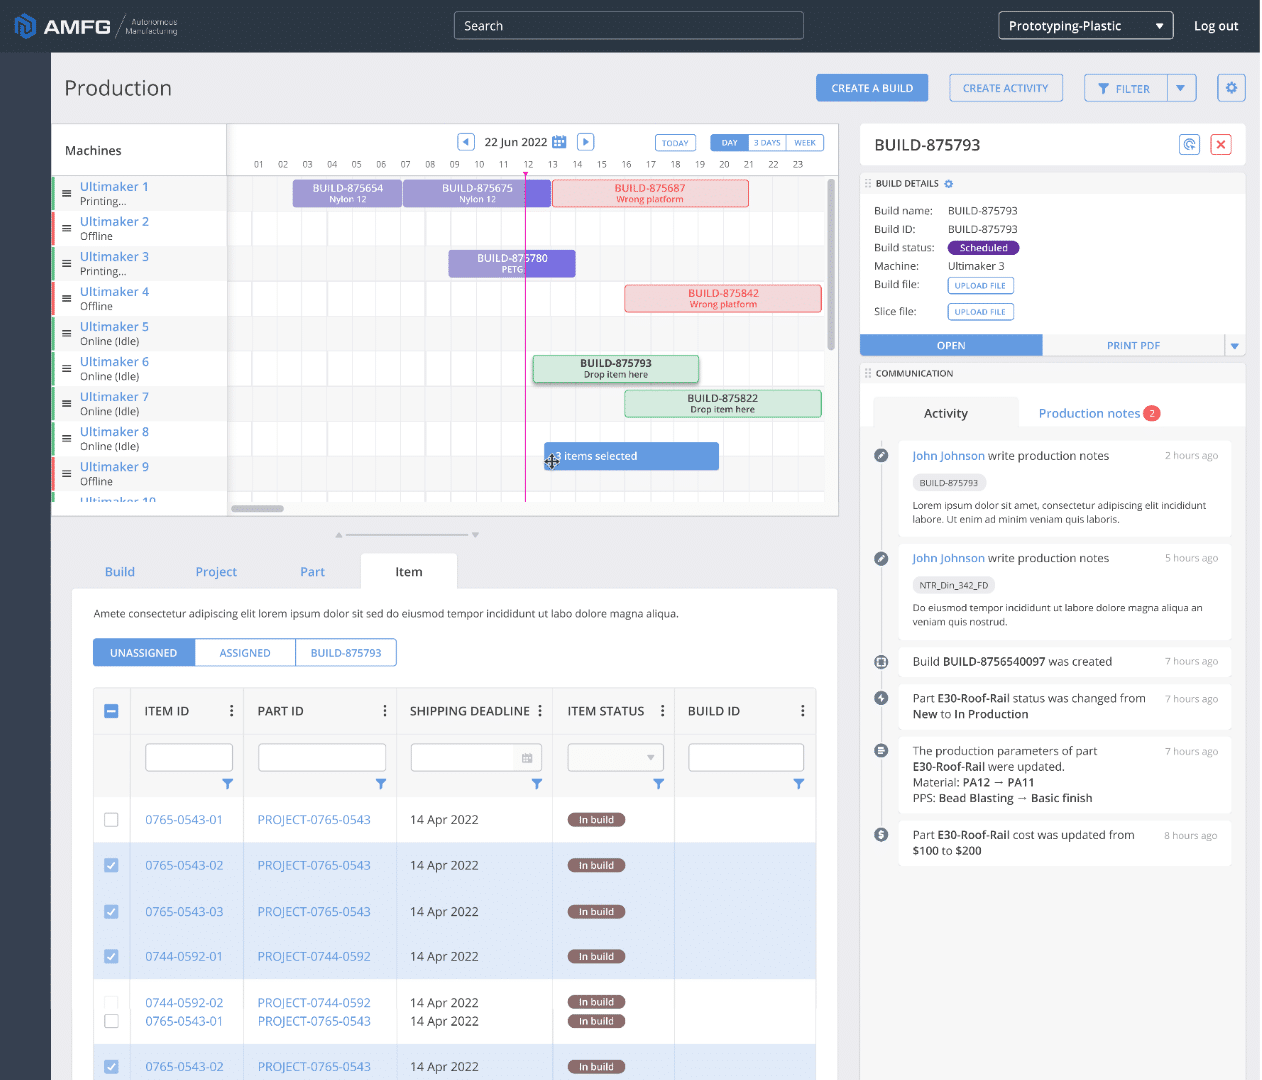Go to next day with right arrow
Viewport: 1262px width, 1080px height.
[586, 142]
